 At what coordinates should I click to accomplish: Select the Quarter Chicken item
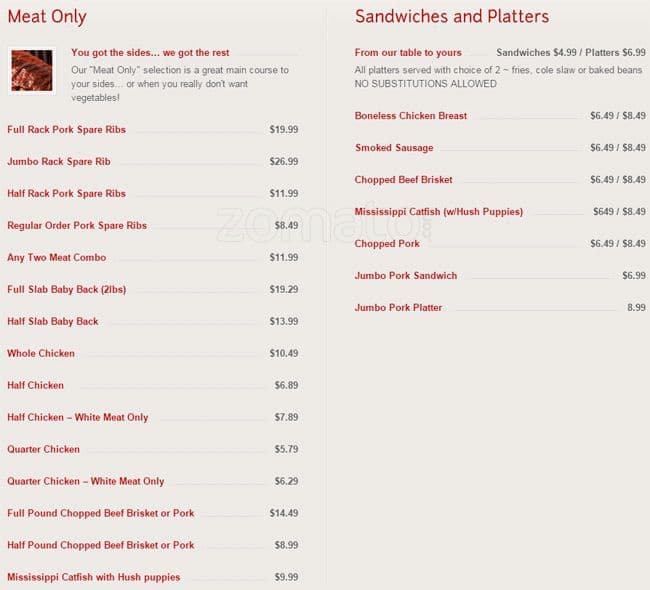point(44,450)
